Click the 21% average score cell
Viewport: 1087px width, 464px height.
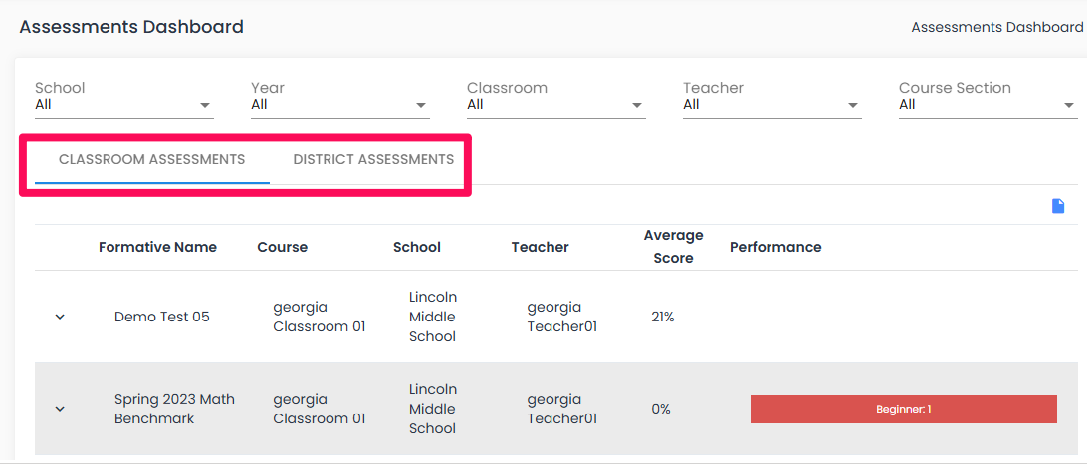pos(663,317)
